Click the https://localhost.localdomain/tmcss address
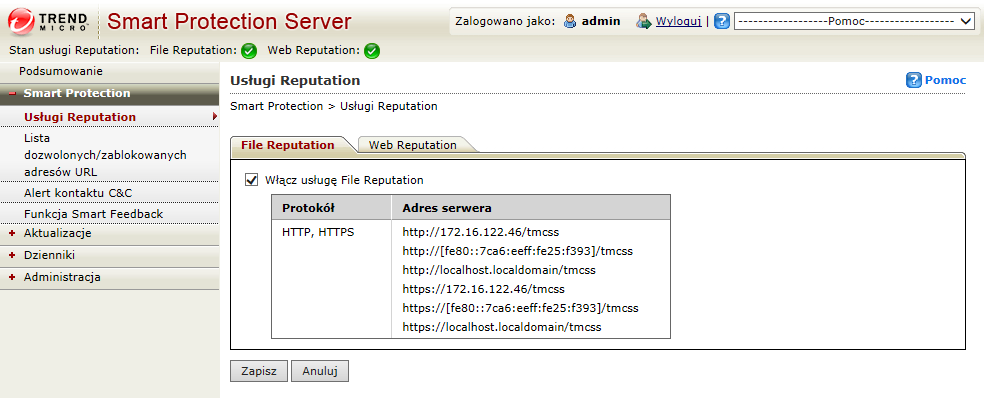 pyautogui.click(x=502, y=327)
